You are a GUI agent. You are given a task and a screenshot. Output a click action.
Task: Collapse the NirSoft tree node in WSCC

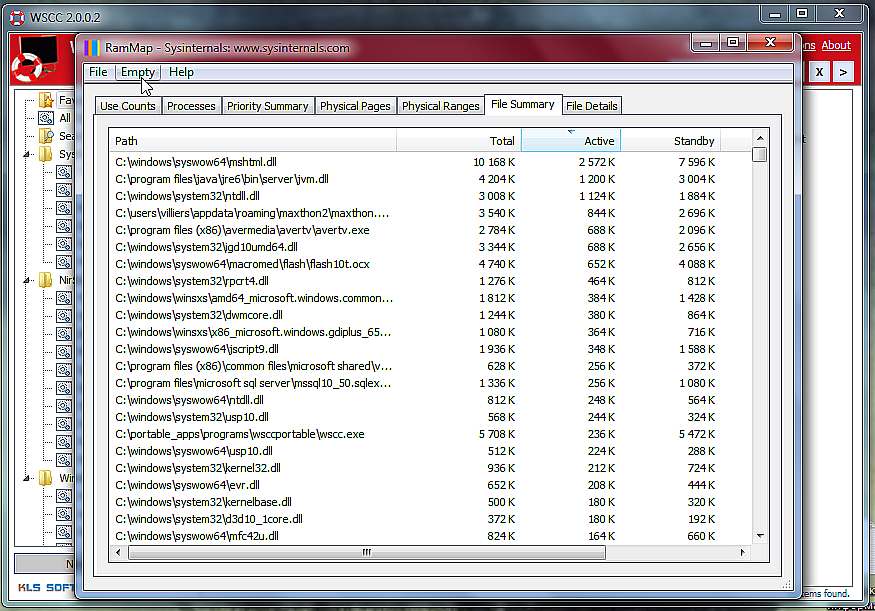tap(26, 280)
